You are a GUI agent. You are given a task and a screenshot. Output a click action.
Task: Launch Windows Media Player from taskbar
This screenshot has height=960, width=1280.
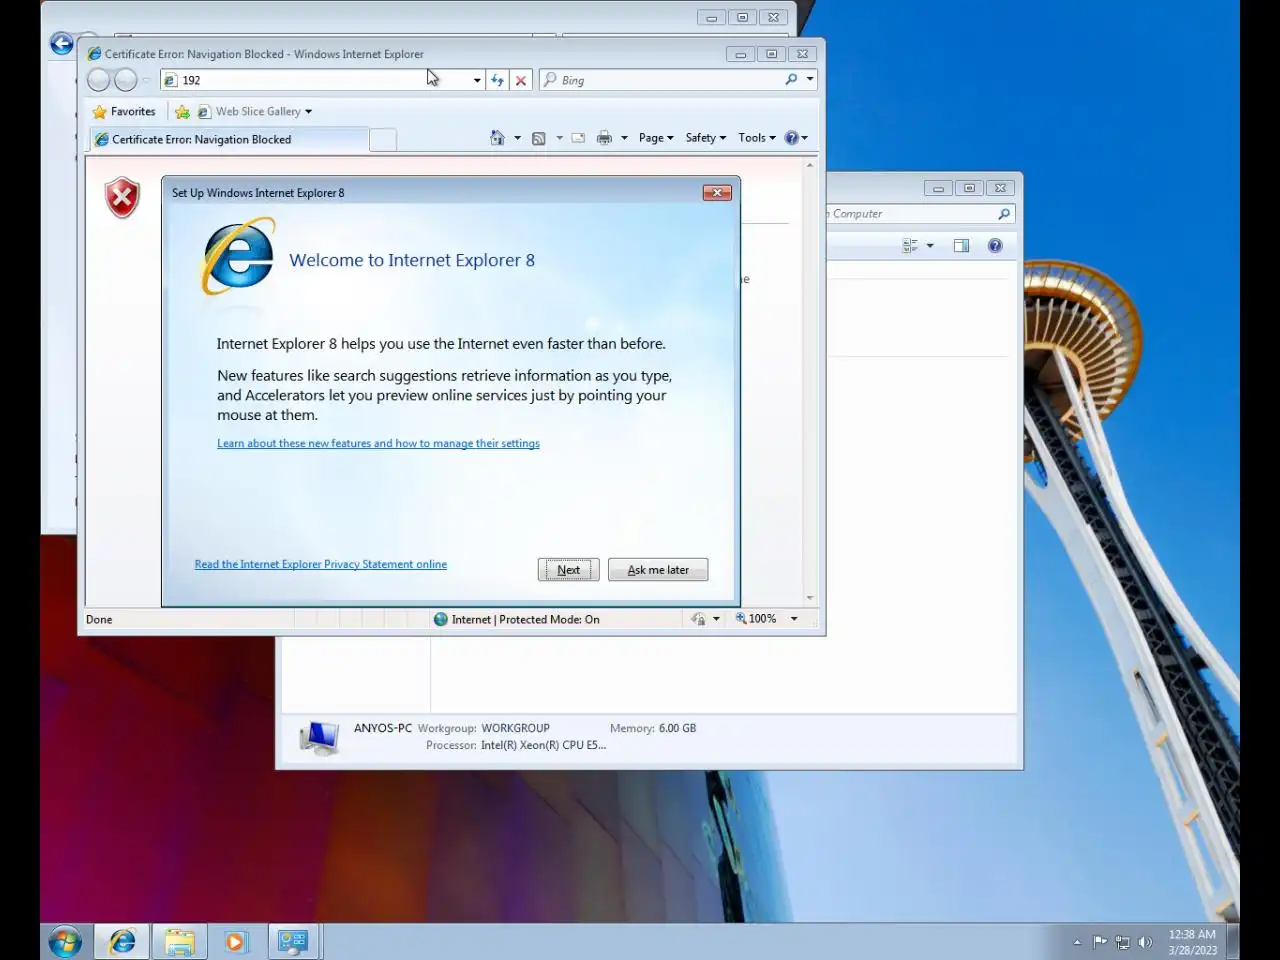pyautogui.click(x=236, y=941)
